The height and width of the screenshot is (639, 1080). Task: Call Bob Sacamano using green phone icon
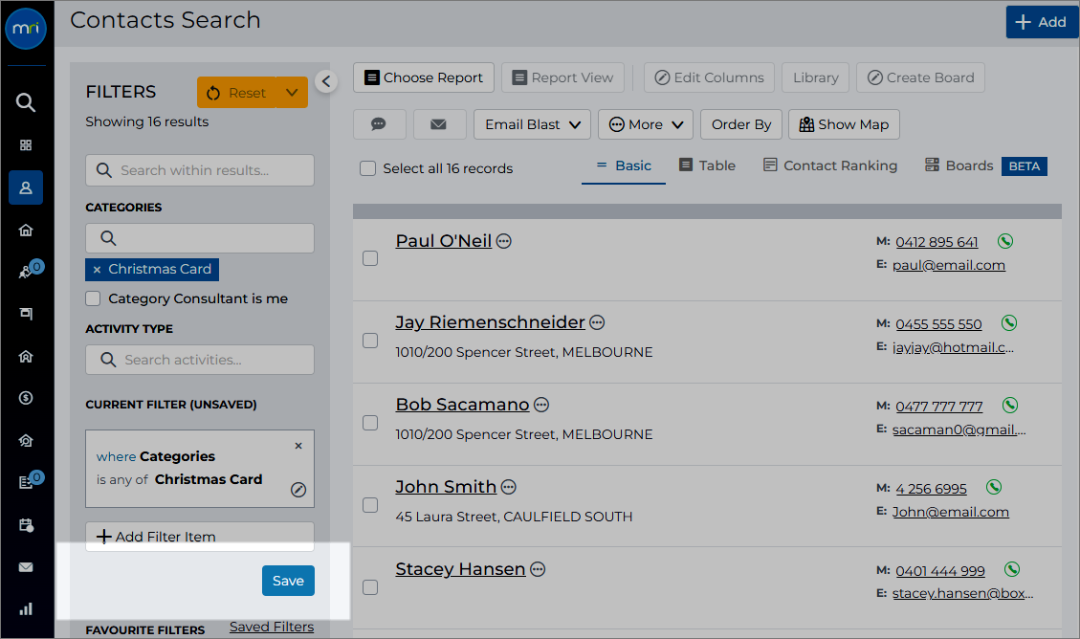[x=1010, y=405]
